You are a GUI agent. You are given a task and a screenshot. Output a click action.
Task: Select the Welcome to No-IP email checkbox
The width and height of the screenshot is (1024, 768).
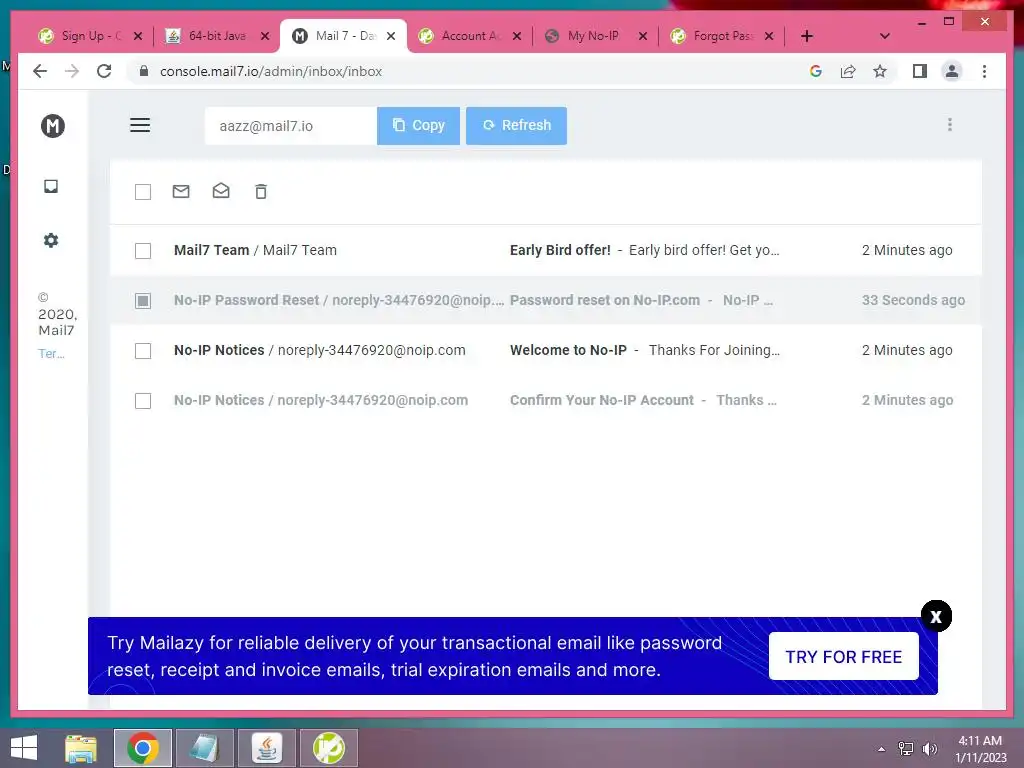coord(142,351)
